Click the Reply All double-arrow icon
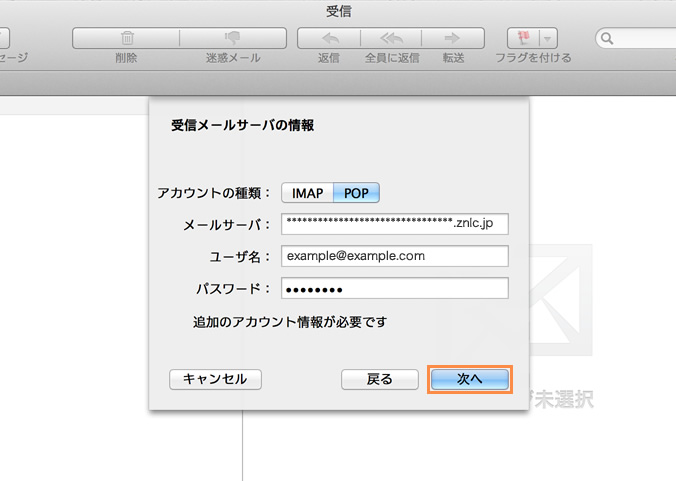The height and width of the screenshot is (481, 676). 391,38
